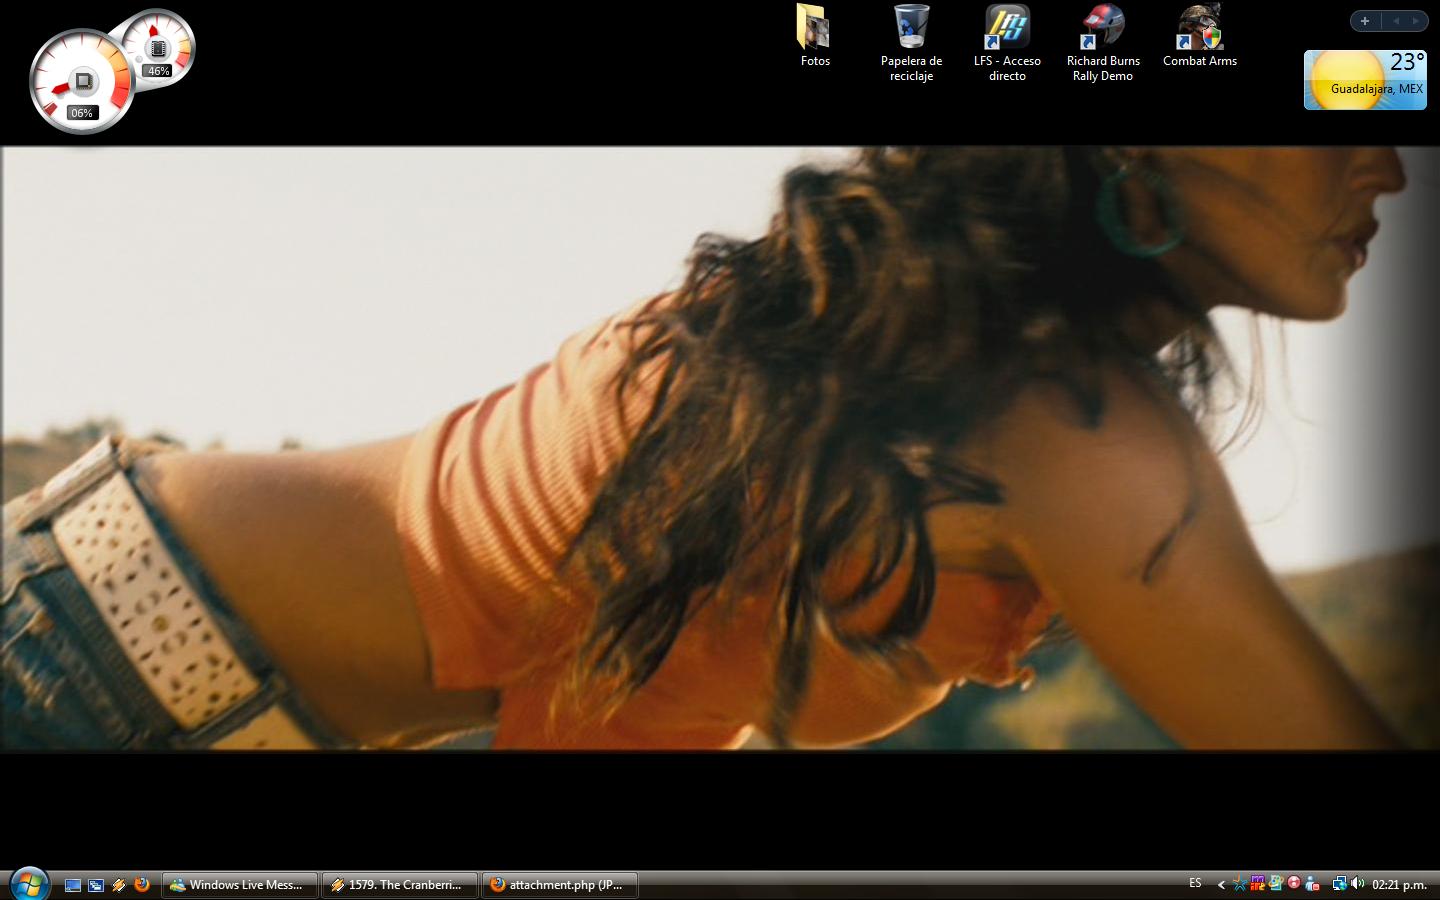Click the sidebar next gadgets page arrow
The width and height of the screenshot is (1440, 900).
[x=1415, y=21]
